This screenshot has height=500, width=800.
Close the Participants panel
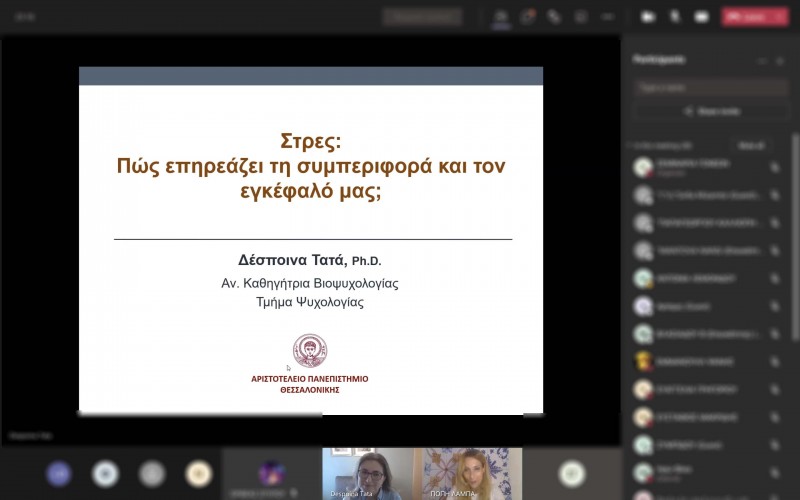pyautogui.click(x=780, y=60)
